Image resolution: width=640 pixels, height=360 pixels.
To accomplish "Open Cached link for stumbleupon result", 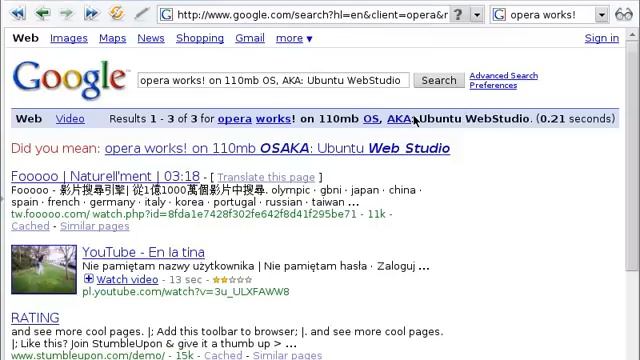I will click(x=223, y=355).
